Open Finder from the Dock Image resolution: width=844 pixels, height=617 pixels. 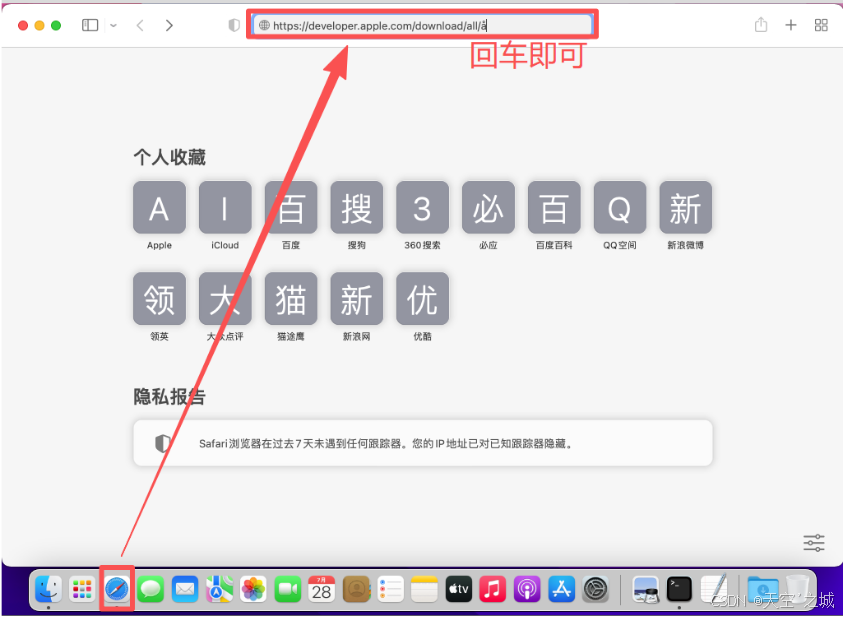tap(48, 589)
